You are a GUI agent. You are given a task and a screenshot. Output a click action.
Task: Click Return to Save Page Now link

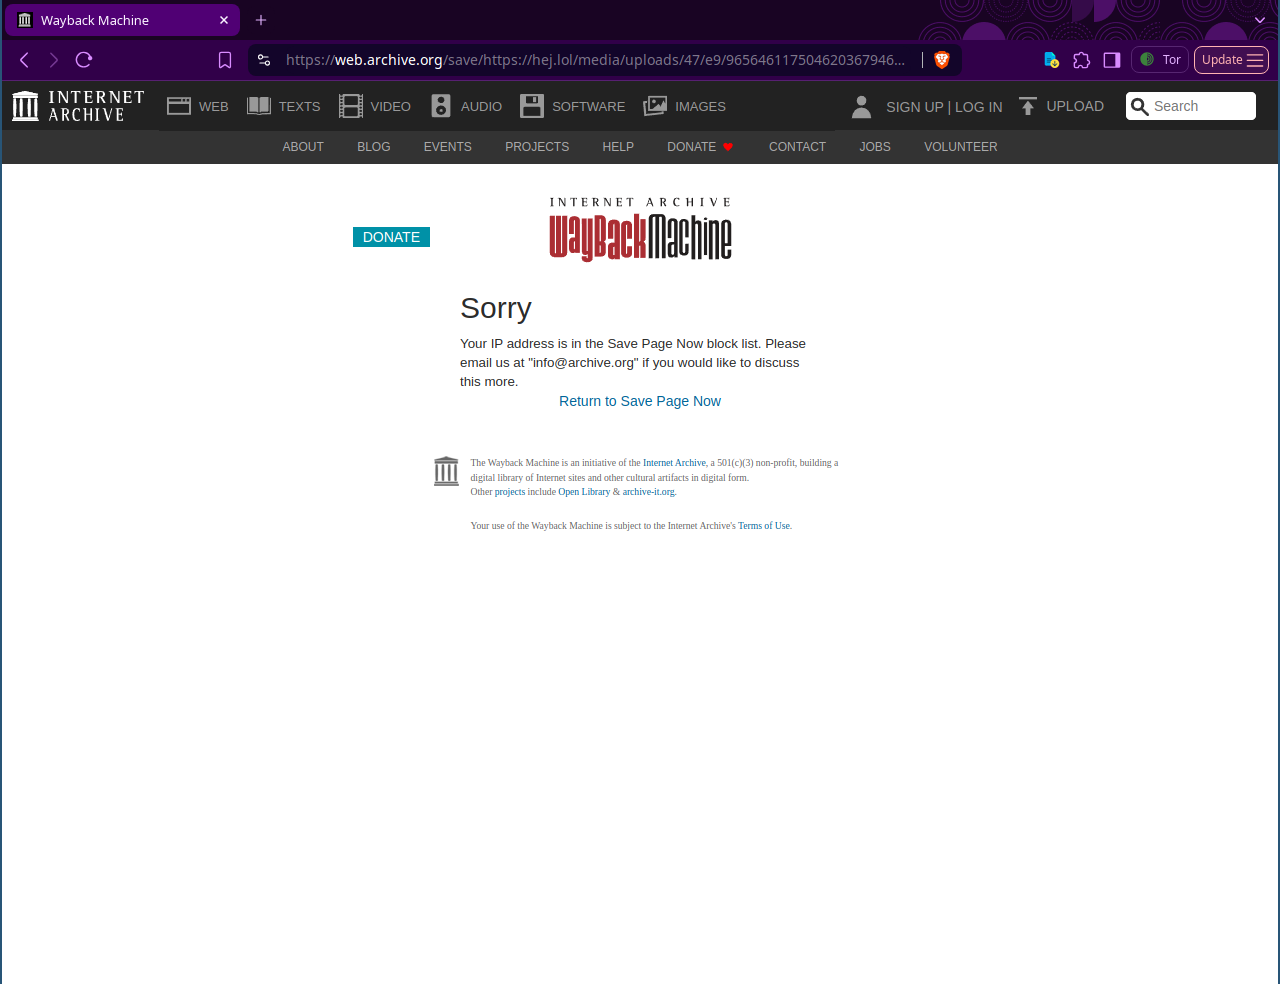639,401
